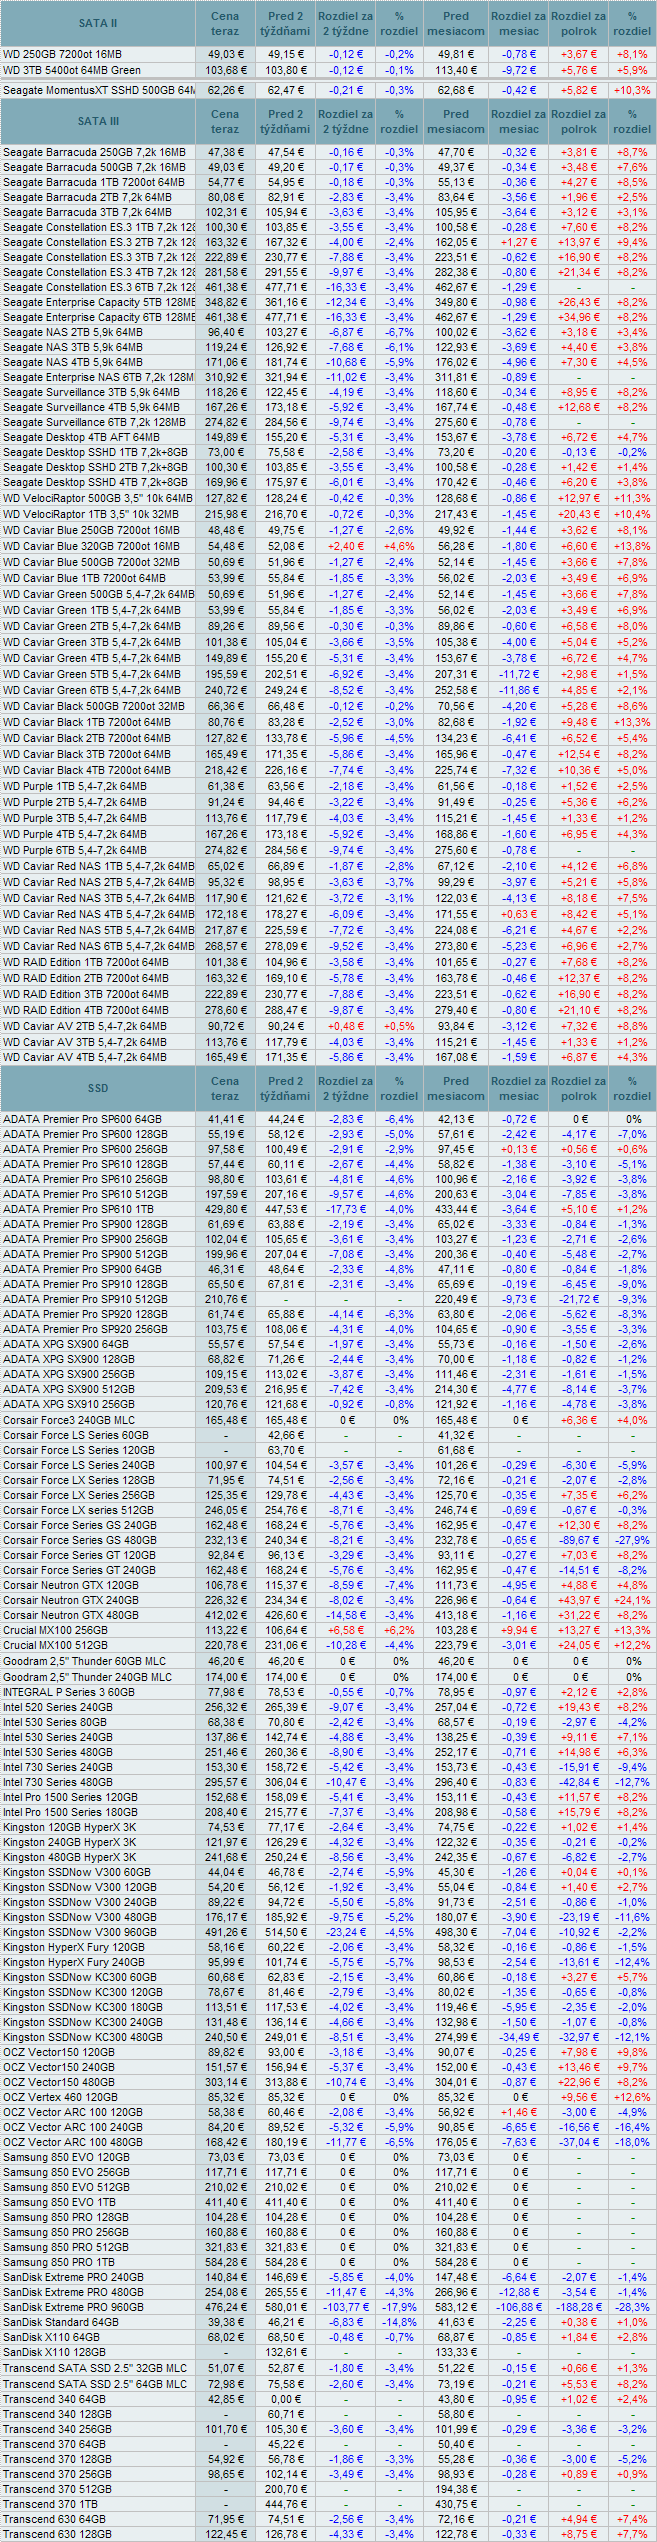Click Seagate MomentusXT SSHD 500GB product name
Image resolution: width=657 pixels, height=2542 pixels.
point(99,90)
